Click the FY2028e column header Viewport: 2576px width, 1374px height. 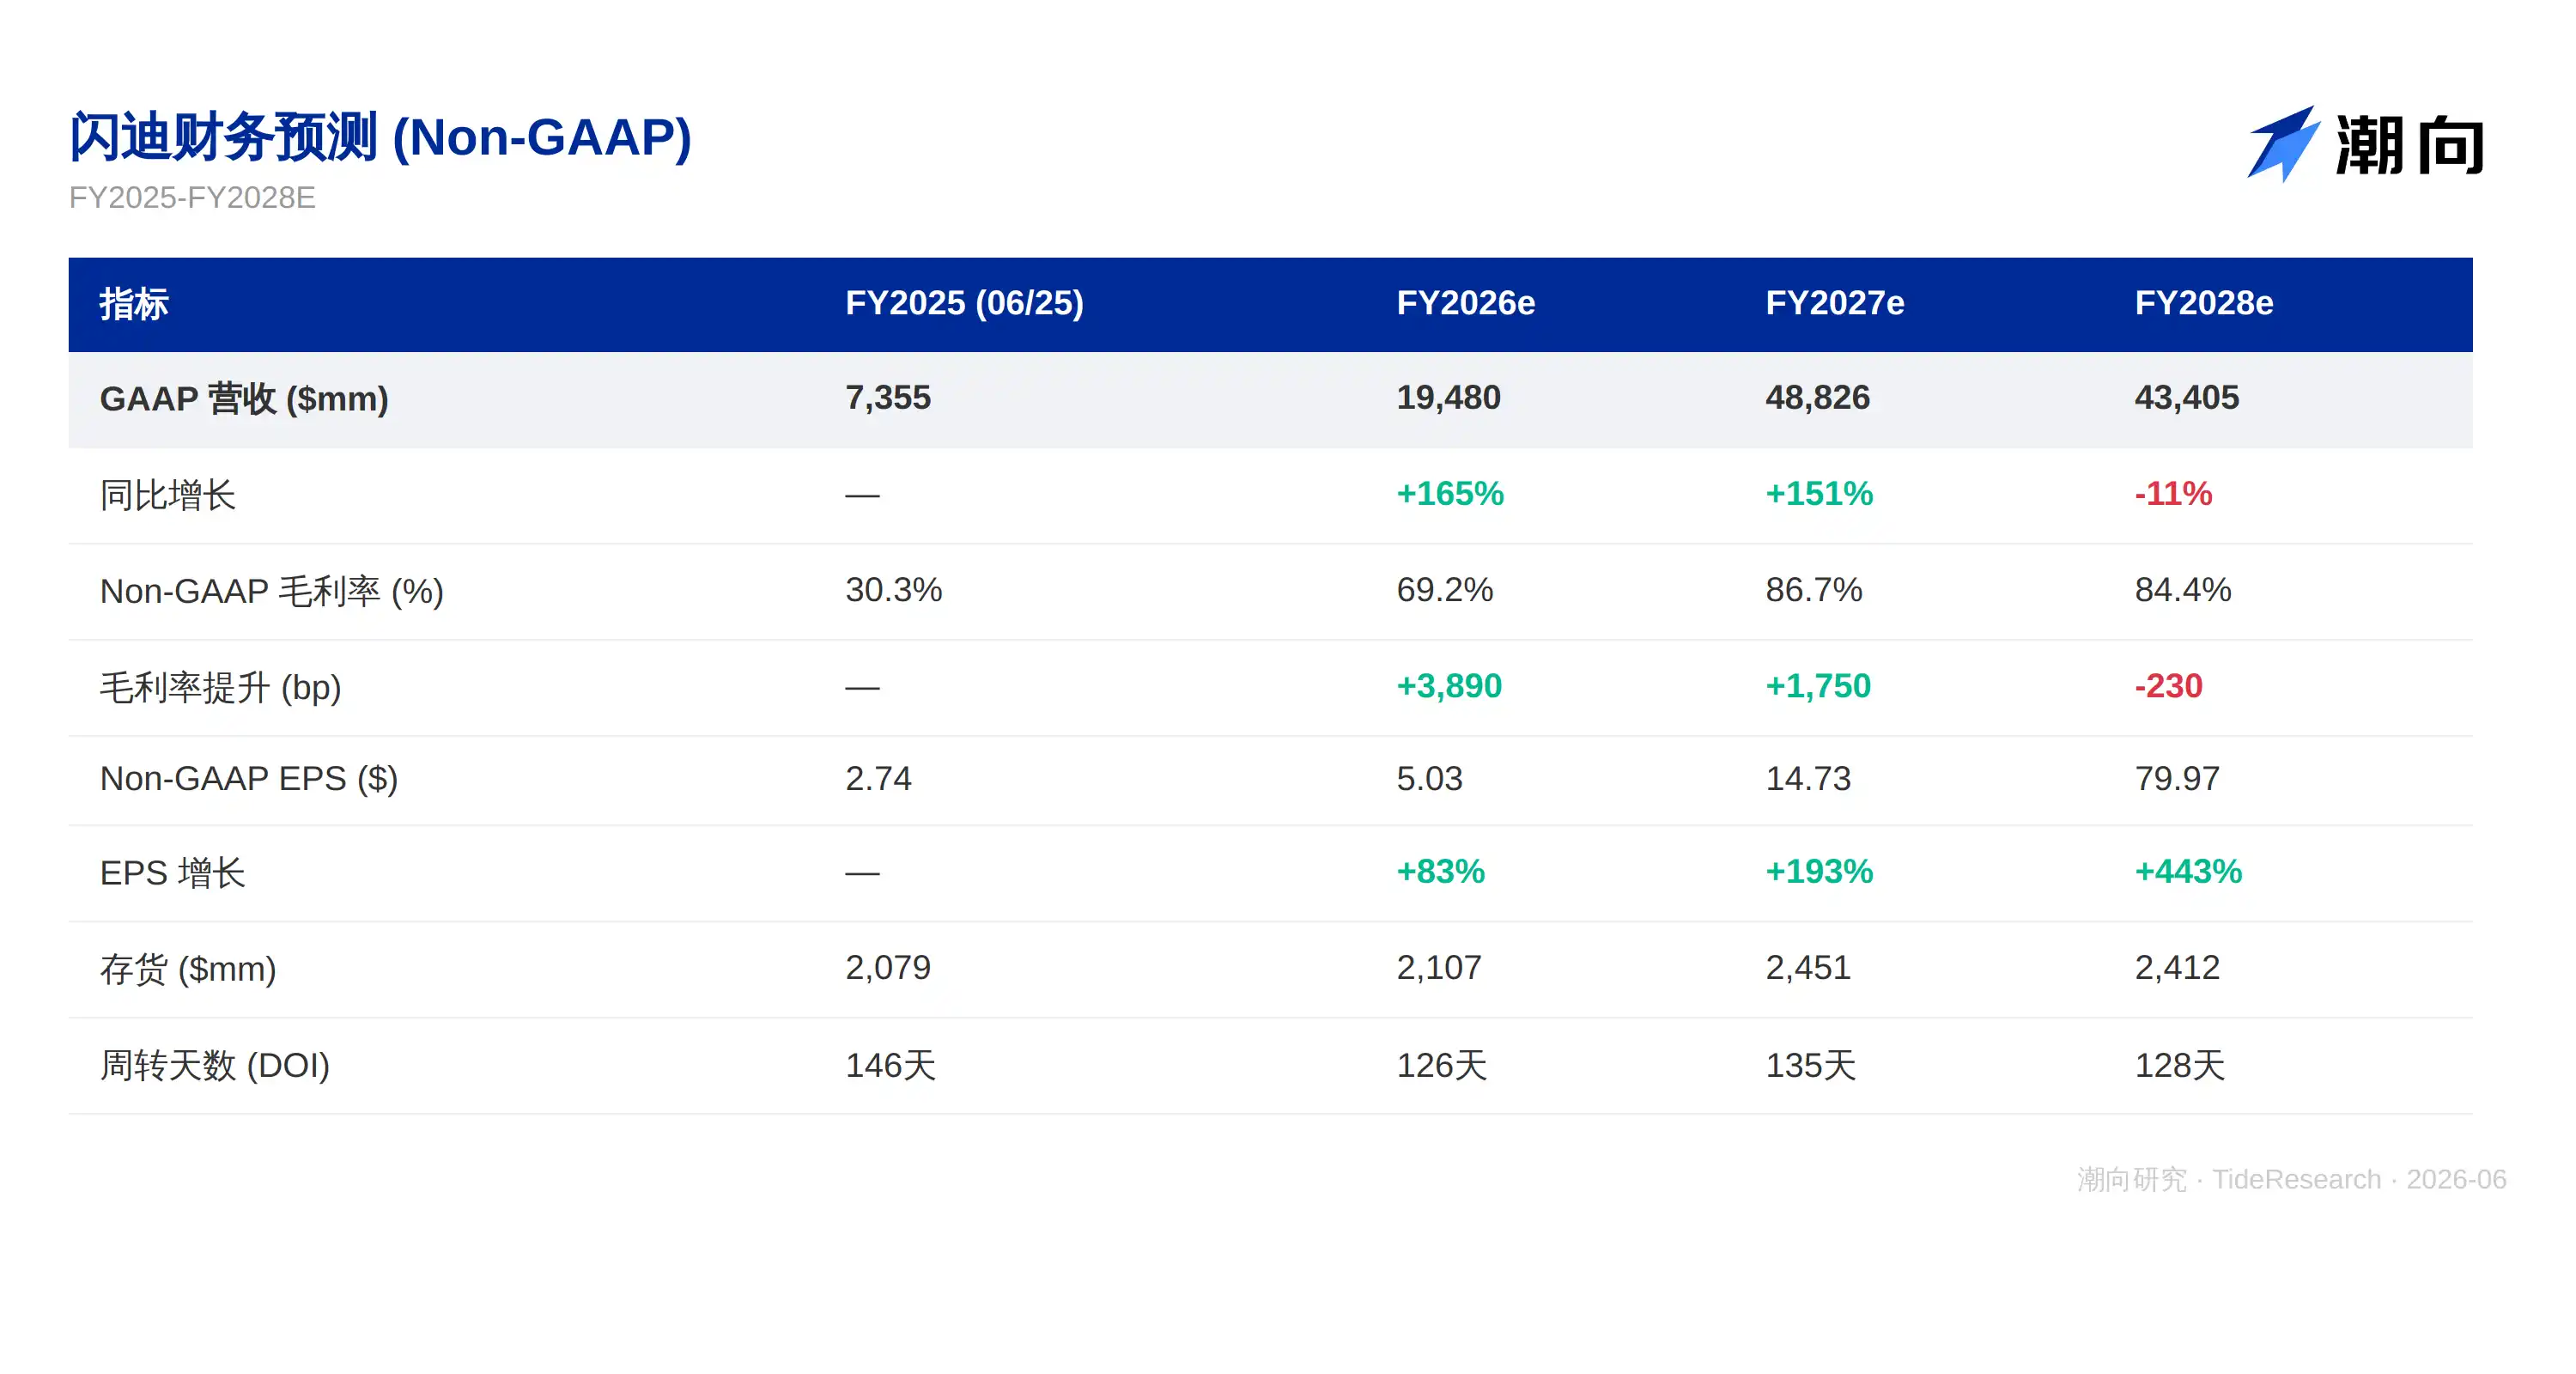[2203, 303]
